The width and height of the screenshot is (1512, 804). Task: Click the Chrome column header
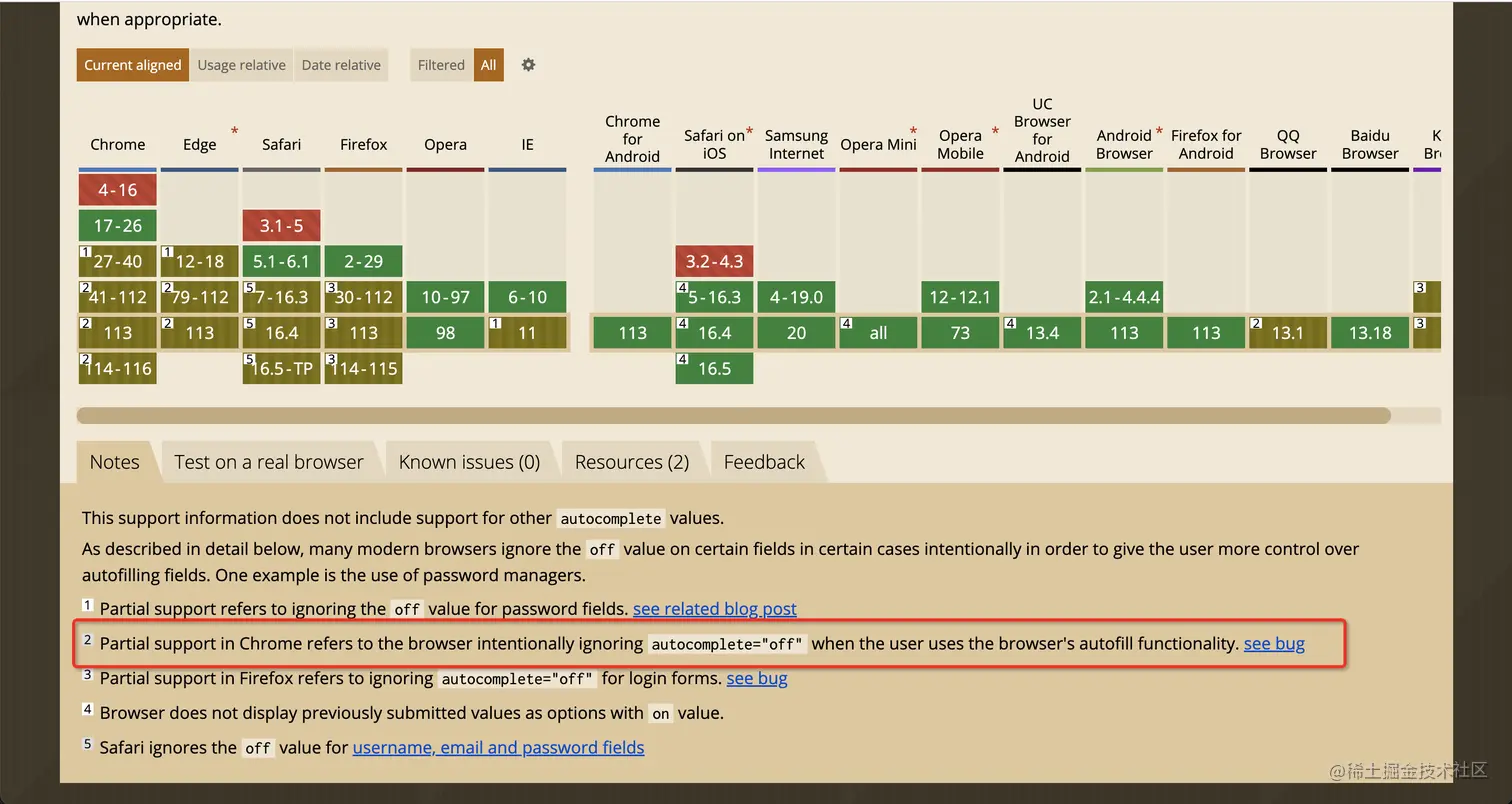click(x=118, y=144)
